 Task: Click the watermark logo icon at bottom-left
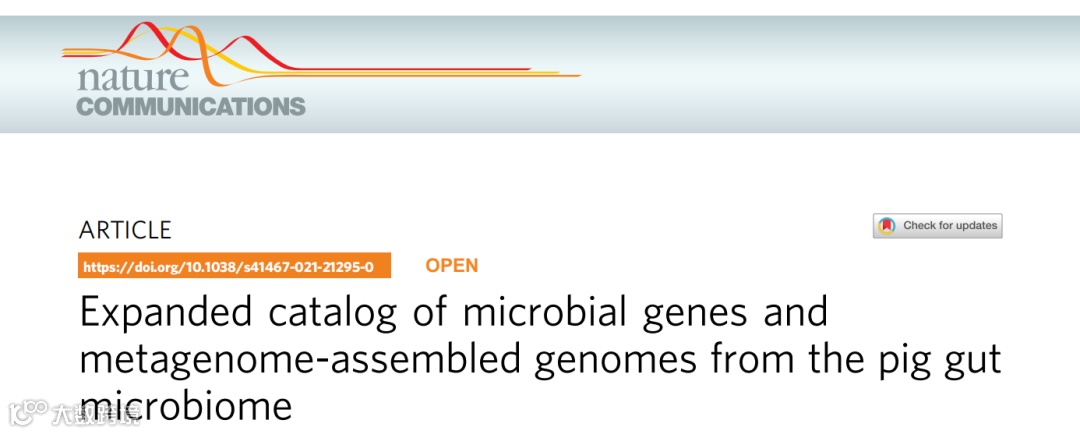tap(25, 413)
